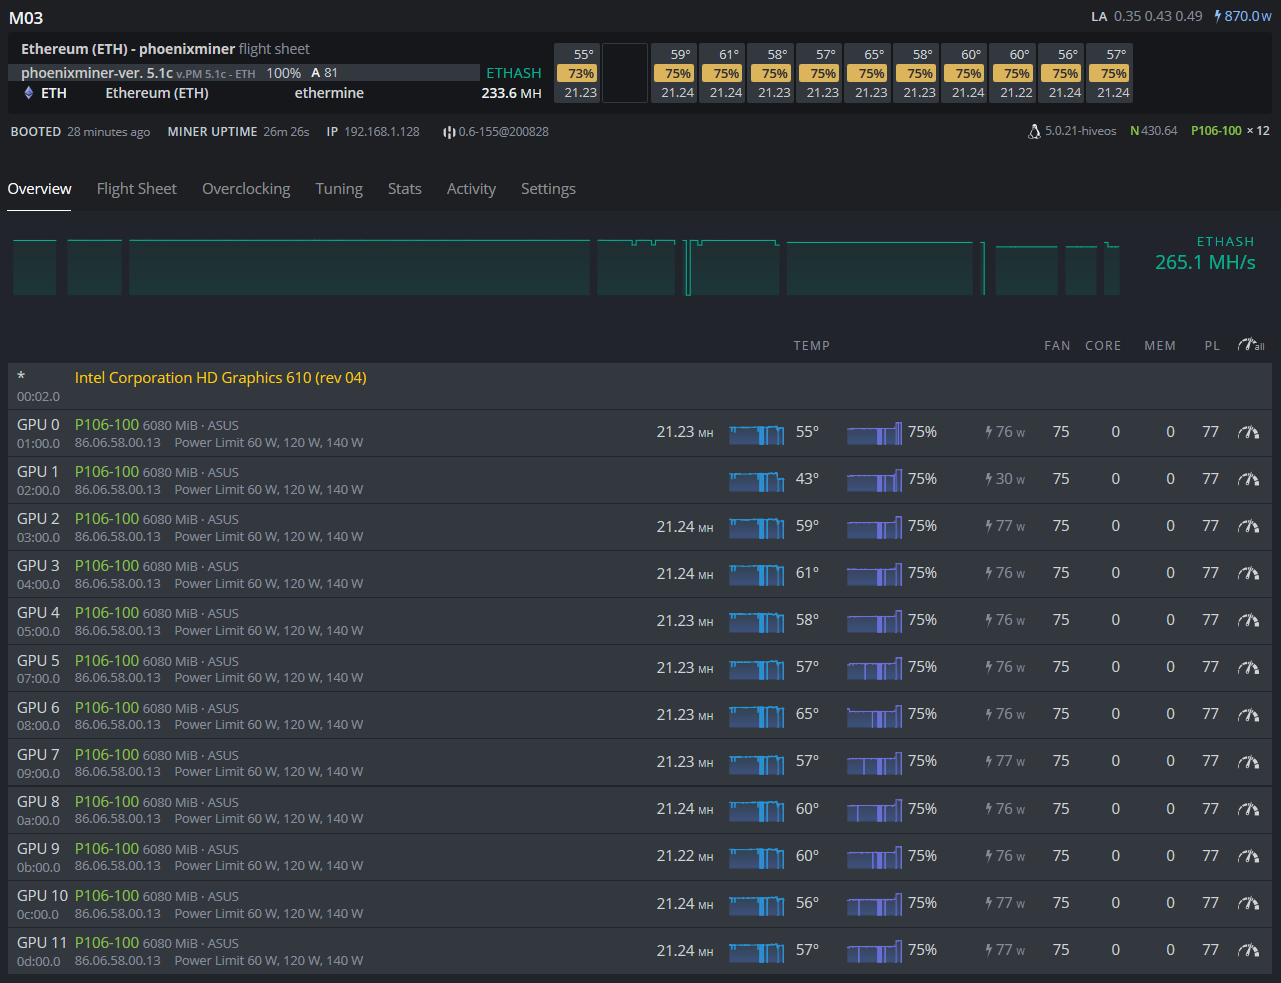Click the MINER UPTIME 26m 26s status
Image resolution: width=1281 pixels, height=983 pixels.
tap(238, 132)
